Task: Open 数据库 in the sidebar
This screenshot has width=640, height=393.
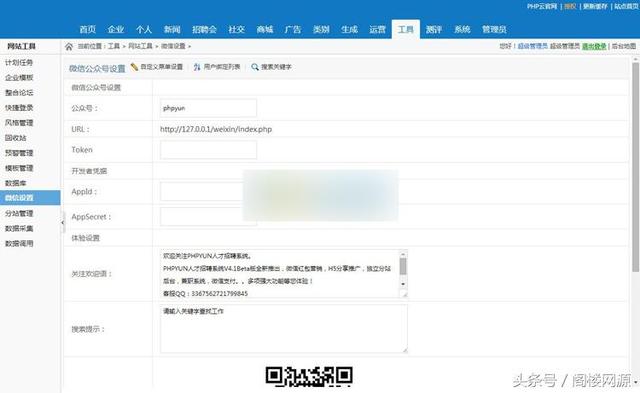Action: pos(16,183)
